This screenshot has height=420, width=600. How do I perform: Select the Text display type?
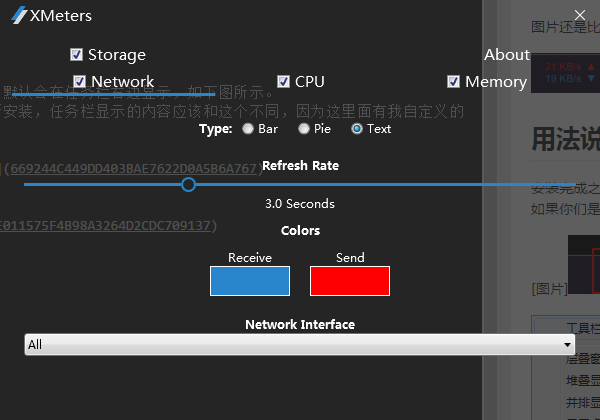click(356, 128)
